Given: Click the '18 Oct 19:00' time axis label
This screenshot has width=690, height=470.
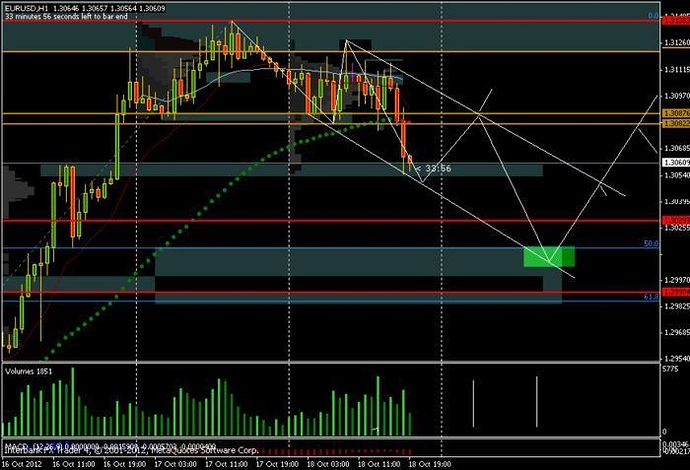Looking at the screenshot, I should tap(430, 464).
